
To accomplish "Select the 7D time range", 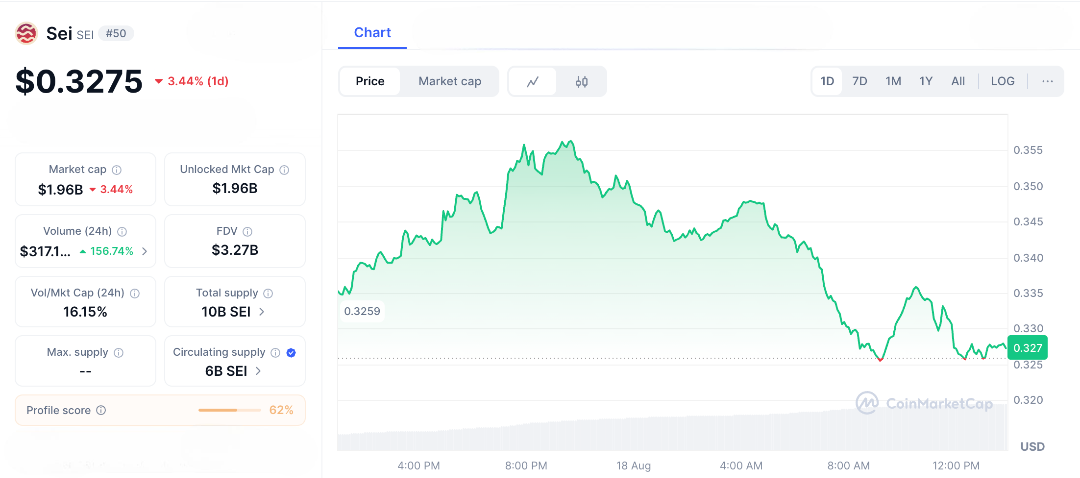I will click(x=860, y=81).
